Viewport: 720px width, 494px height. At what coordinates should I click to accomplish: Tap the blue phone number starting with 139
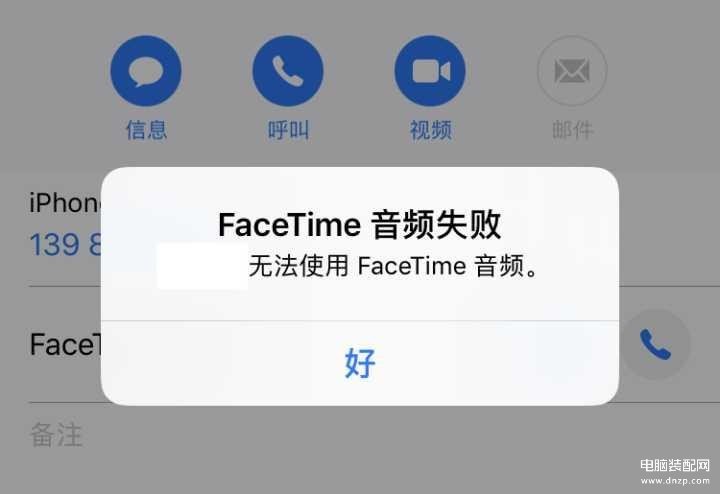(65, 244)
